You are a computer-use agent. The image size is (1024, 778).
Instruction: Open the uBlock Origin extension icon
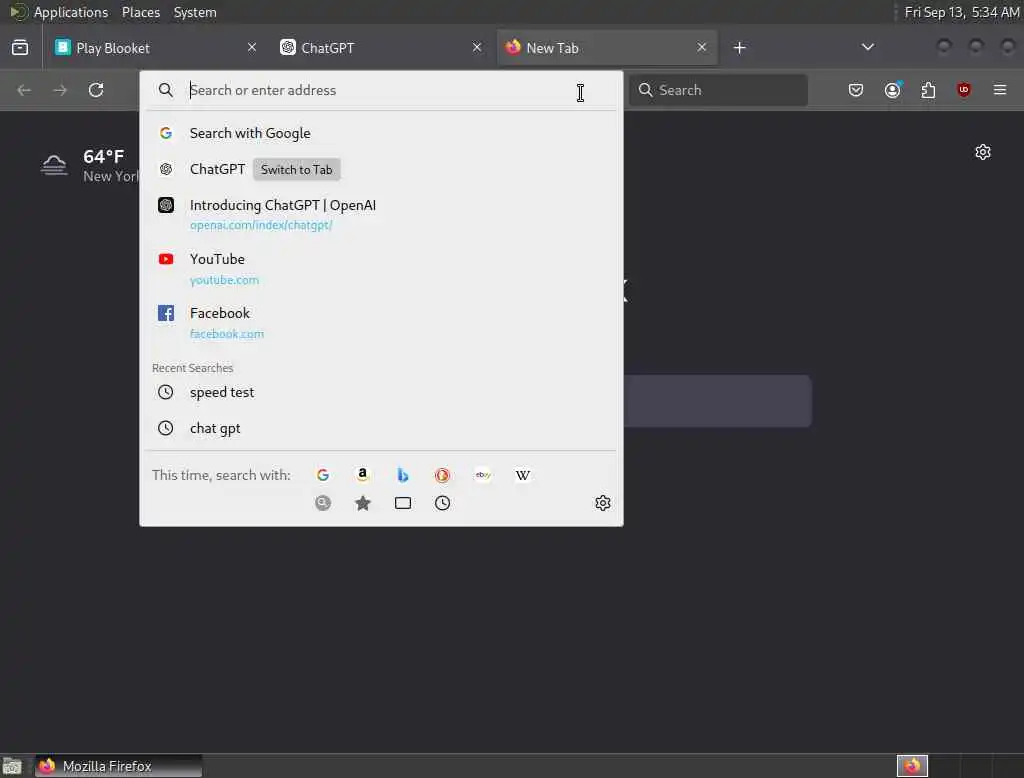point(964,90)
